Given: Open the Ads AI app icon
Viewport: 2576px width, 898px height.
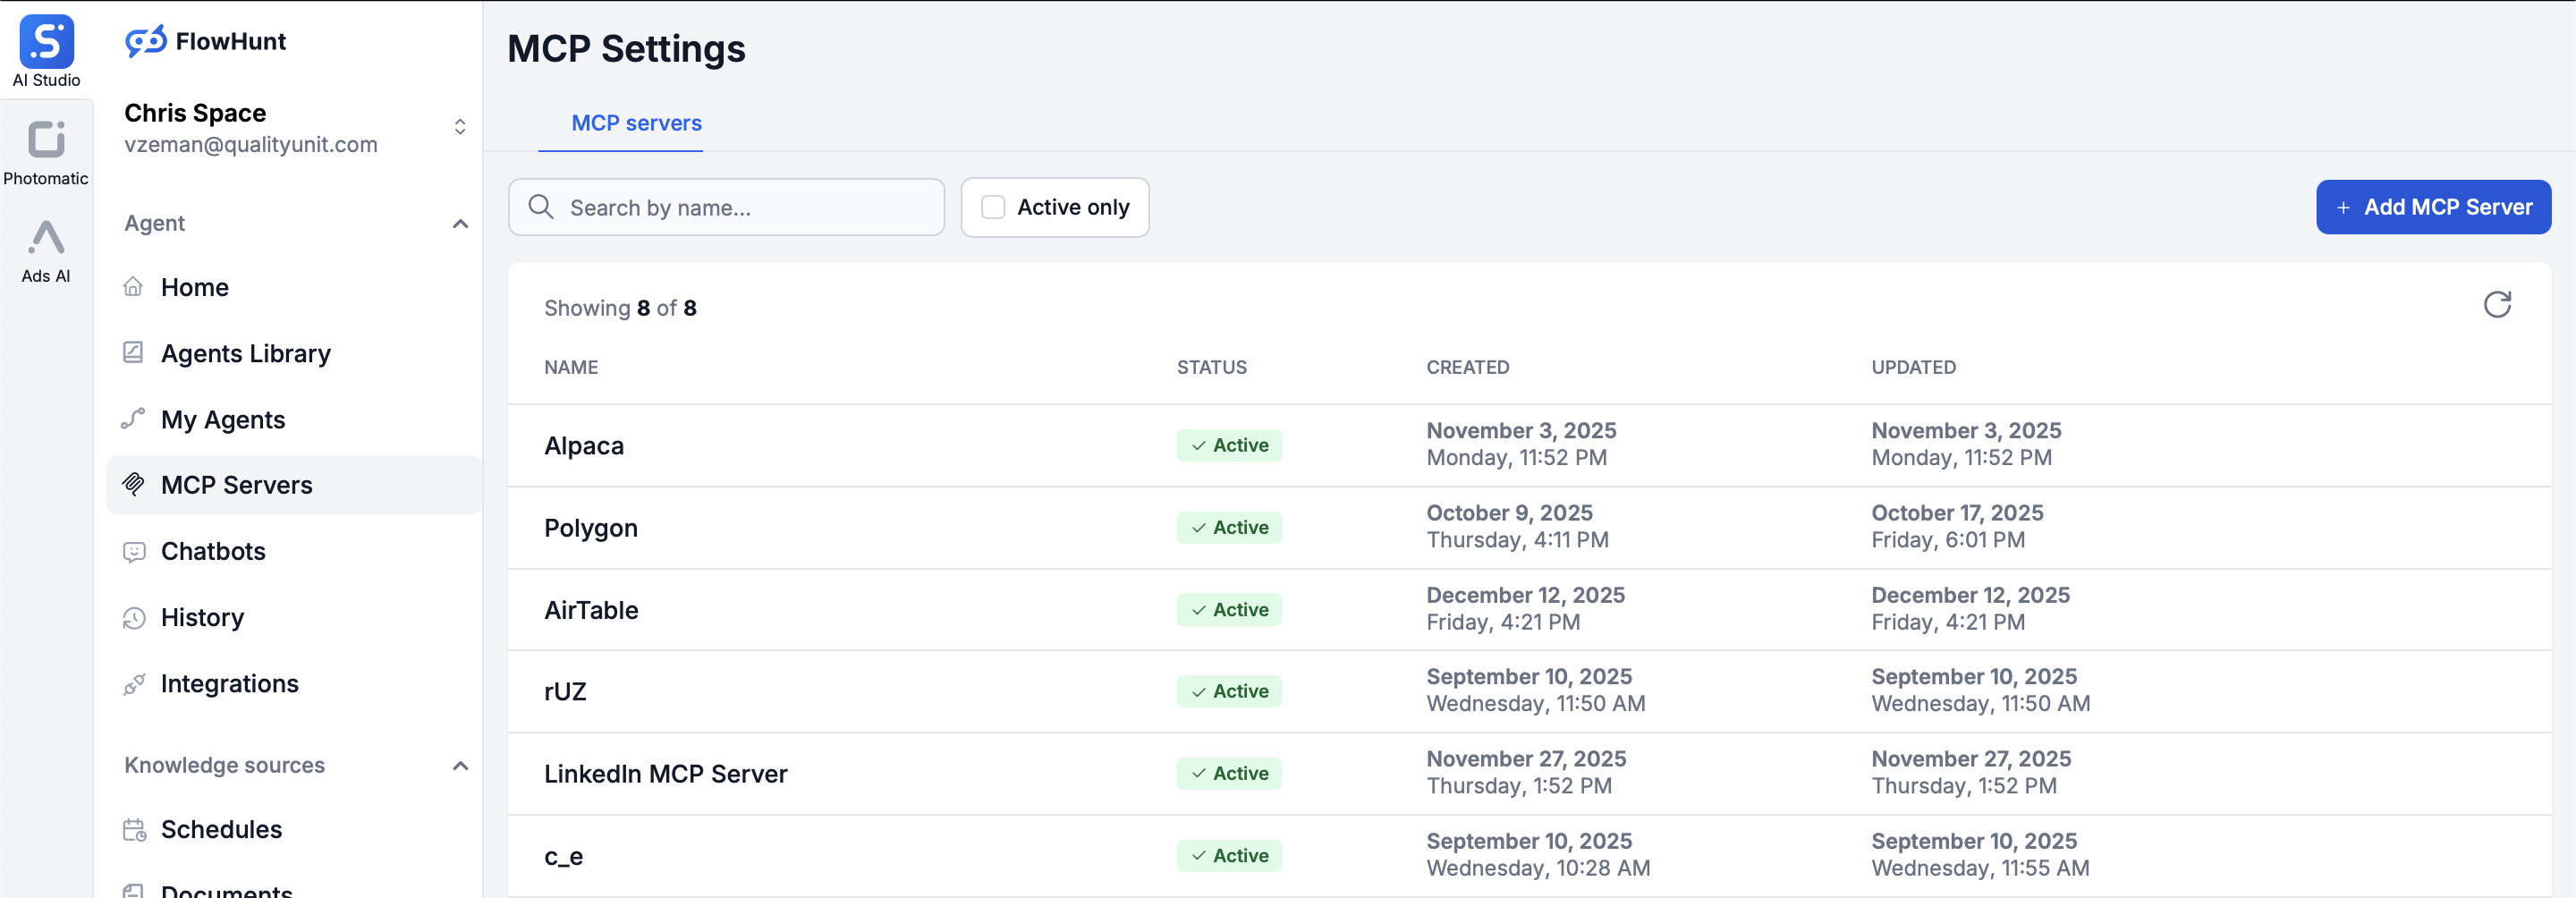Looking at the screenshot, I should pos(45,243).
